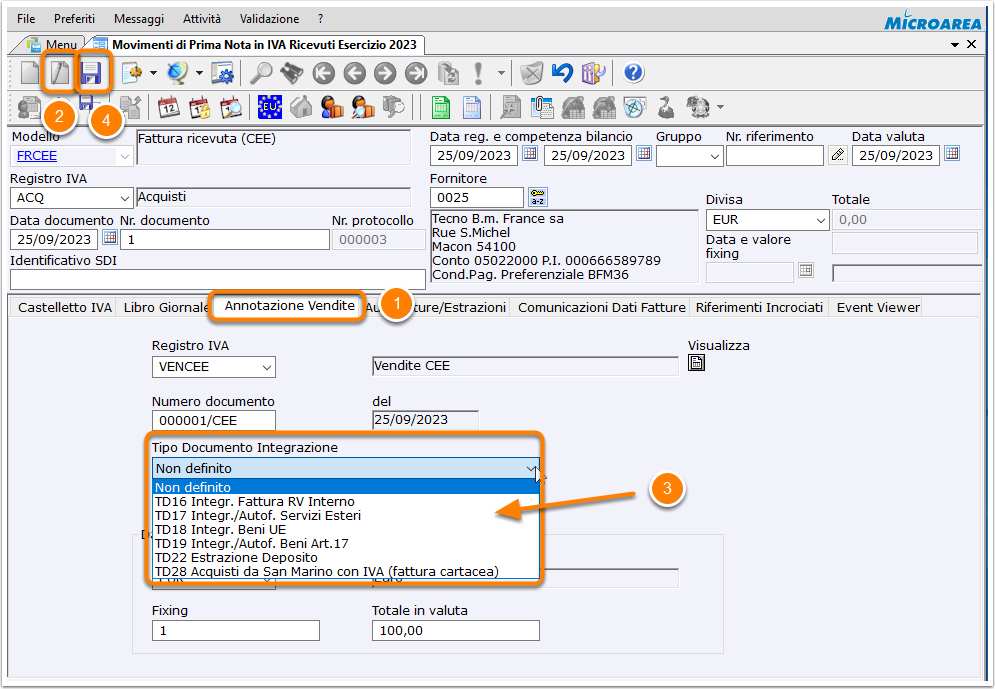This screenshot has height=689, width=995.
Task: Click the binoculars find icon
Action: [x=292, y=73]
